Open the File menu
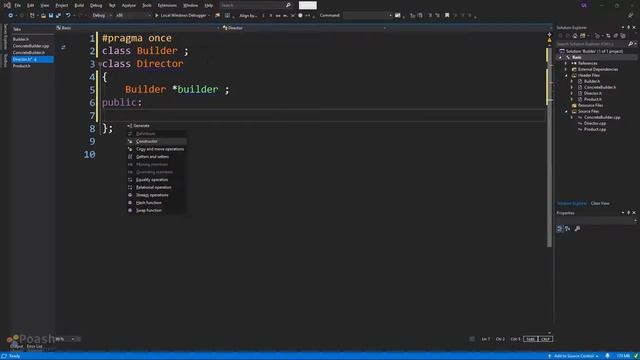Image resolution: width=640 pixels, height=360 pixels. click(x=18, y=5)
